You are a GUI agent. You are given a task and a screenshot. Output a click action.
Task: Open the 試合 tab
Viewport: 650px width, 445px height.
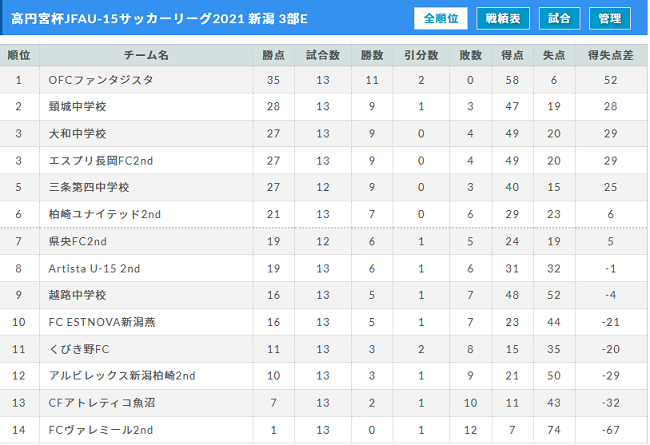(x=559, y=19)
